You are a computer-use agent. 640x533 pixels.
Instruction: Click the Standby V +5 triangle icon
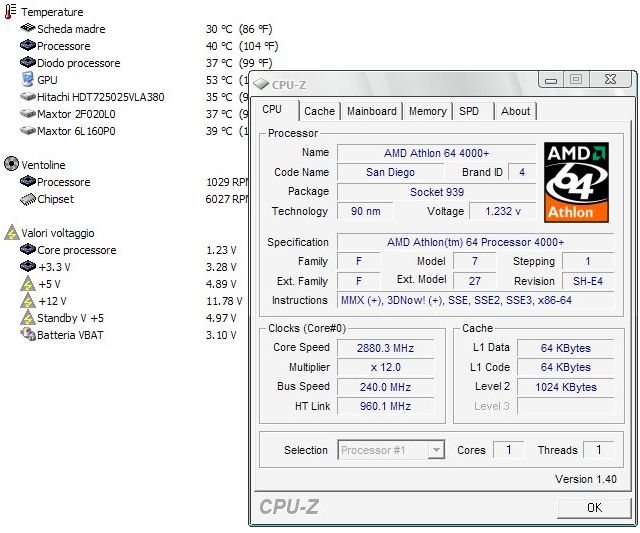tap(28, 318)
